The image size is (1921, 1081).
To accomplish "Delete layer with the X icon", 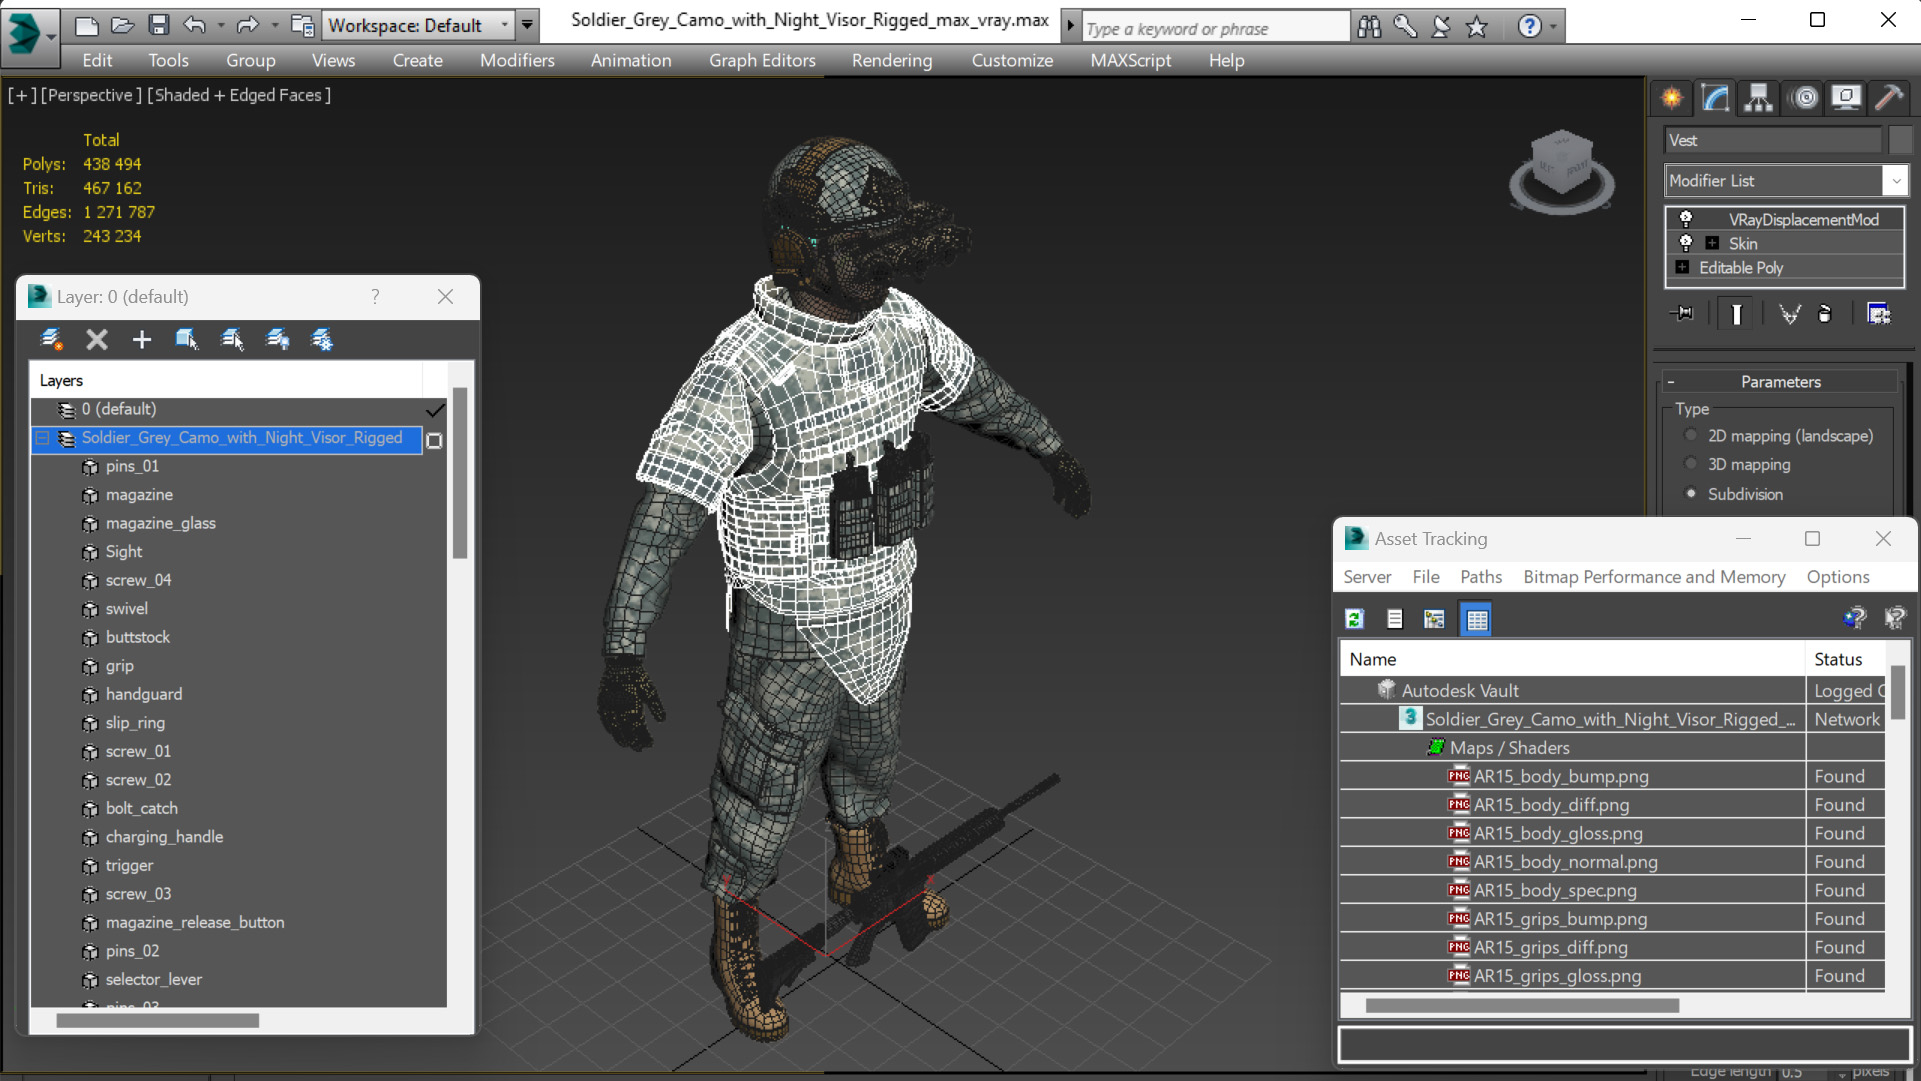I will click(97, 340).
